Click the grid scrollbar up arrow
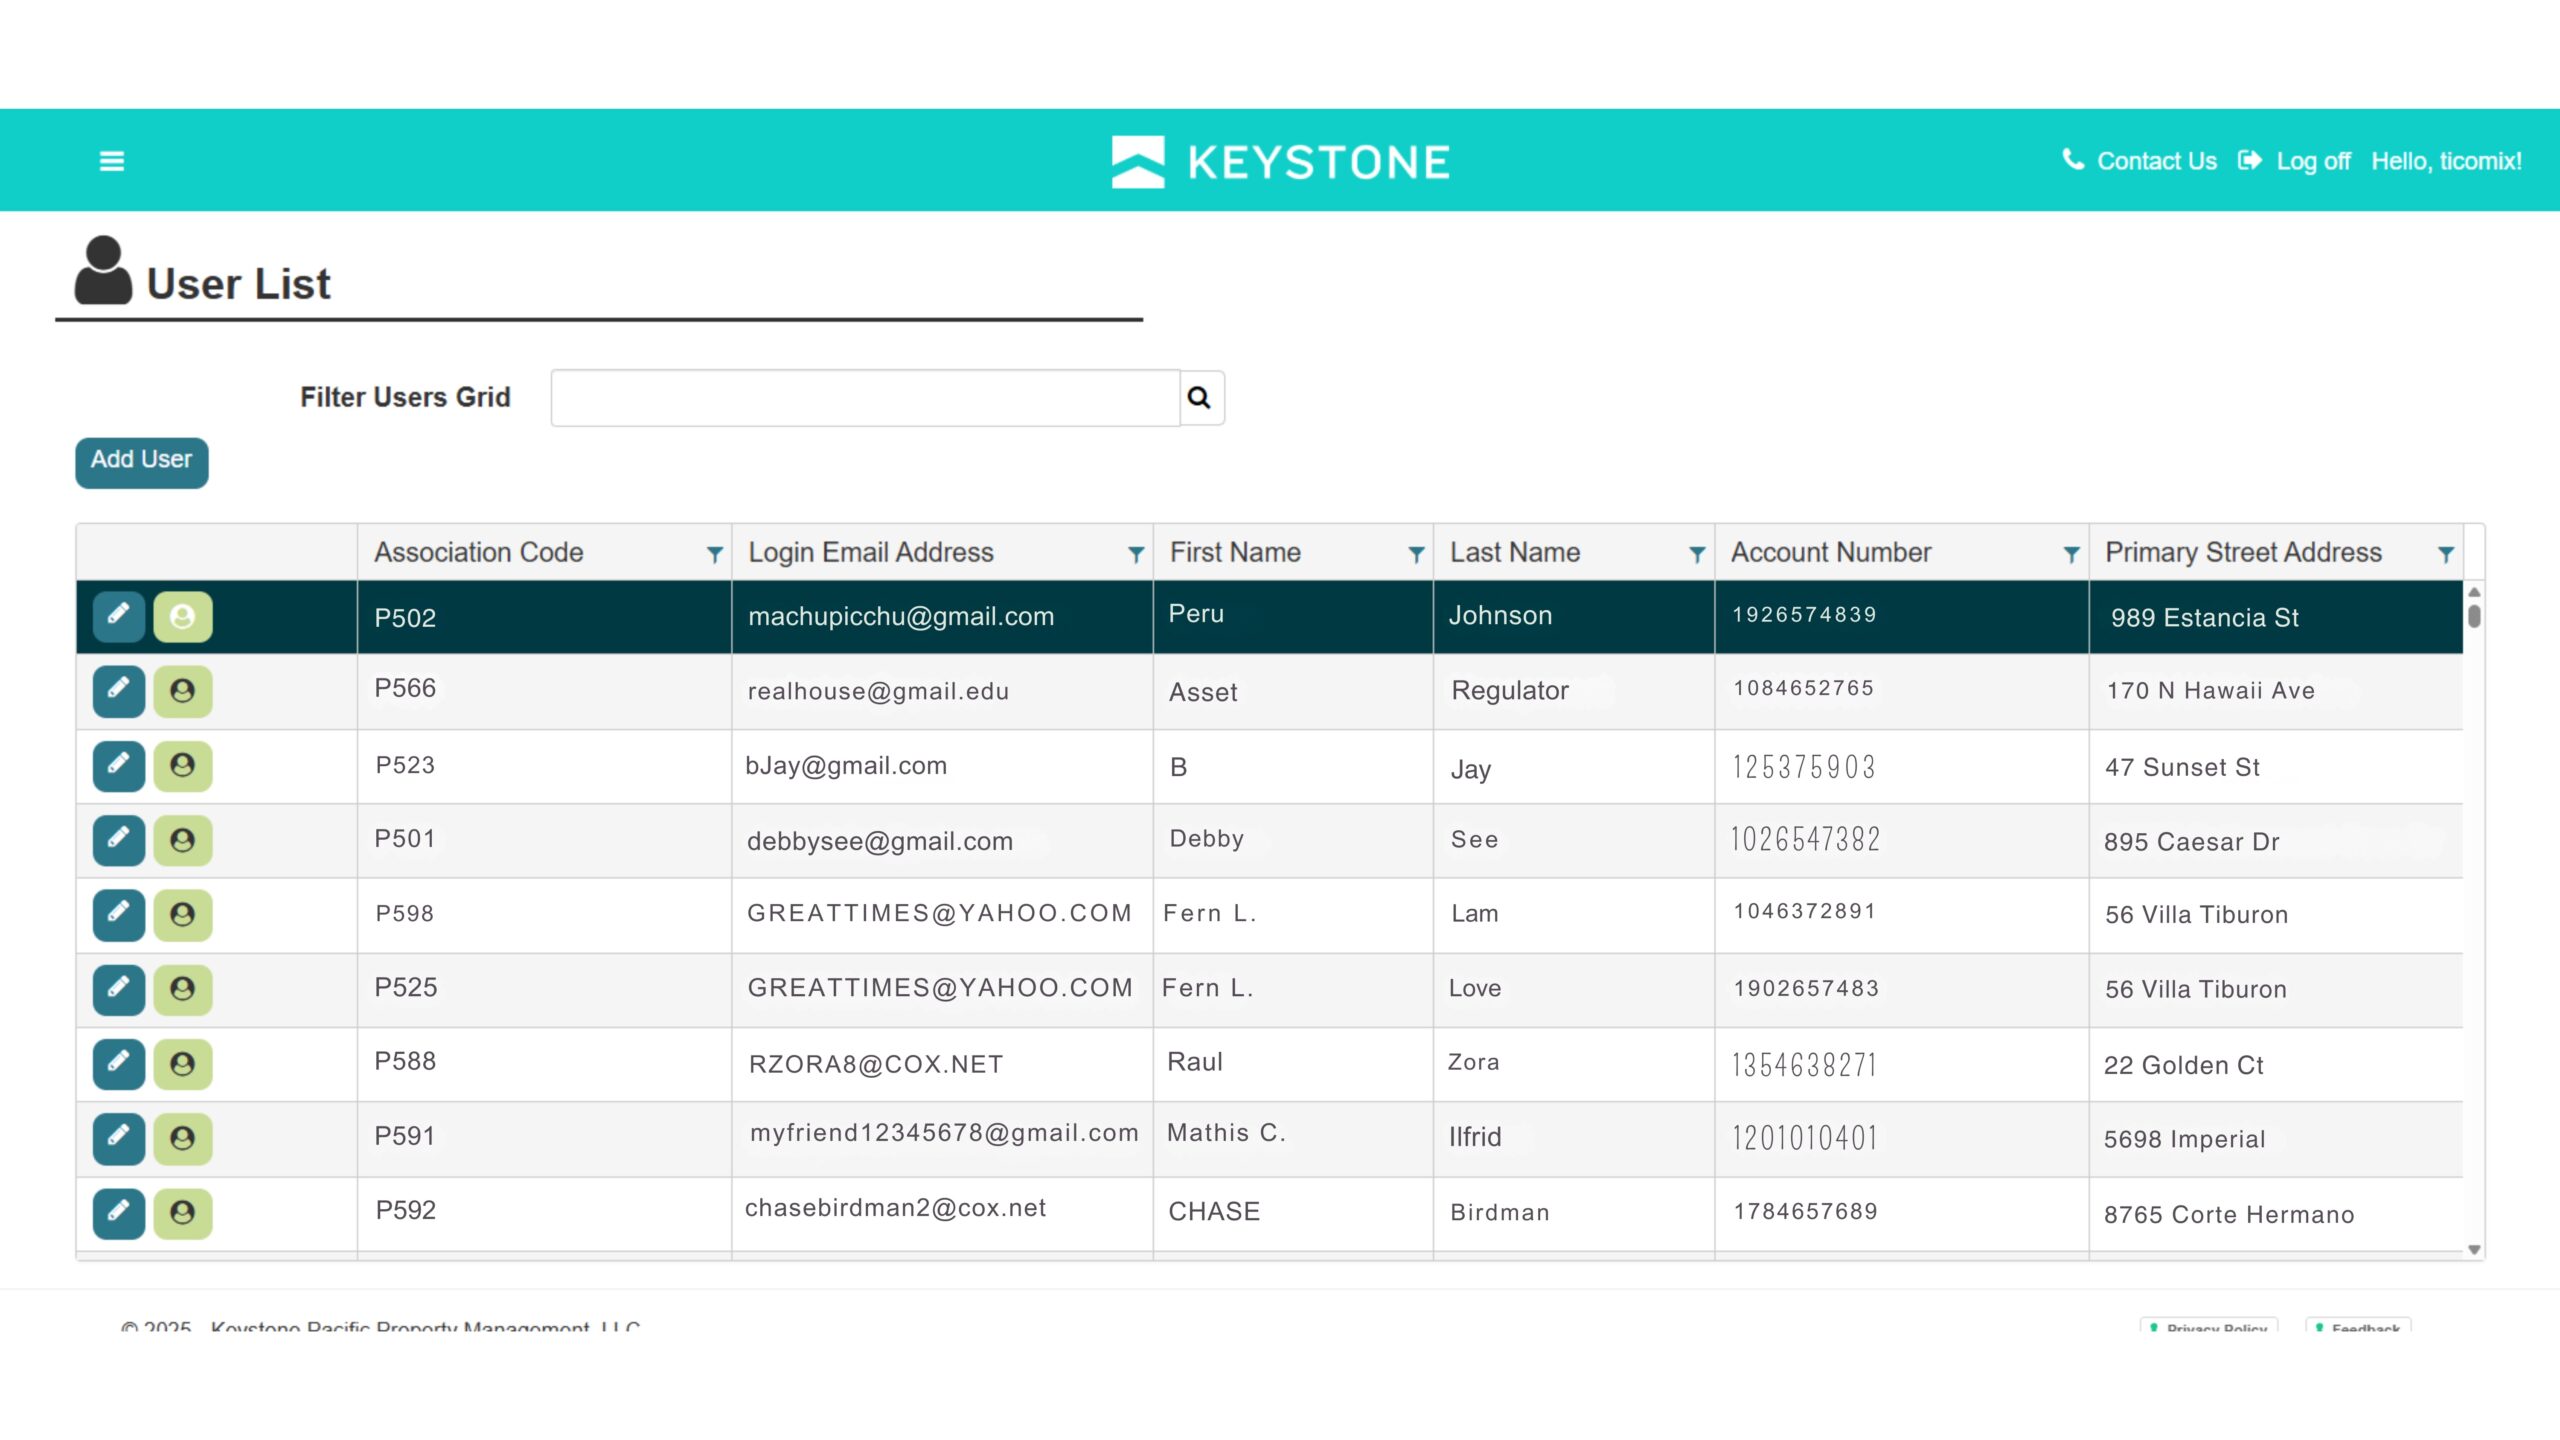 pyautogui.click(x=2474, y=592)
